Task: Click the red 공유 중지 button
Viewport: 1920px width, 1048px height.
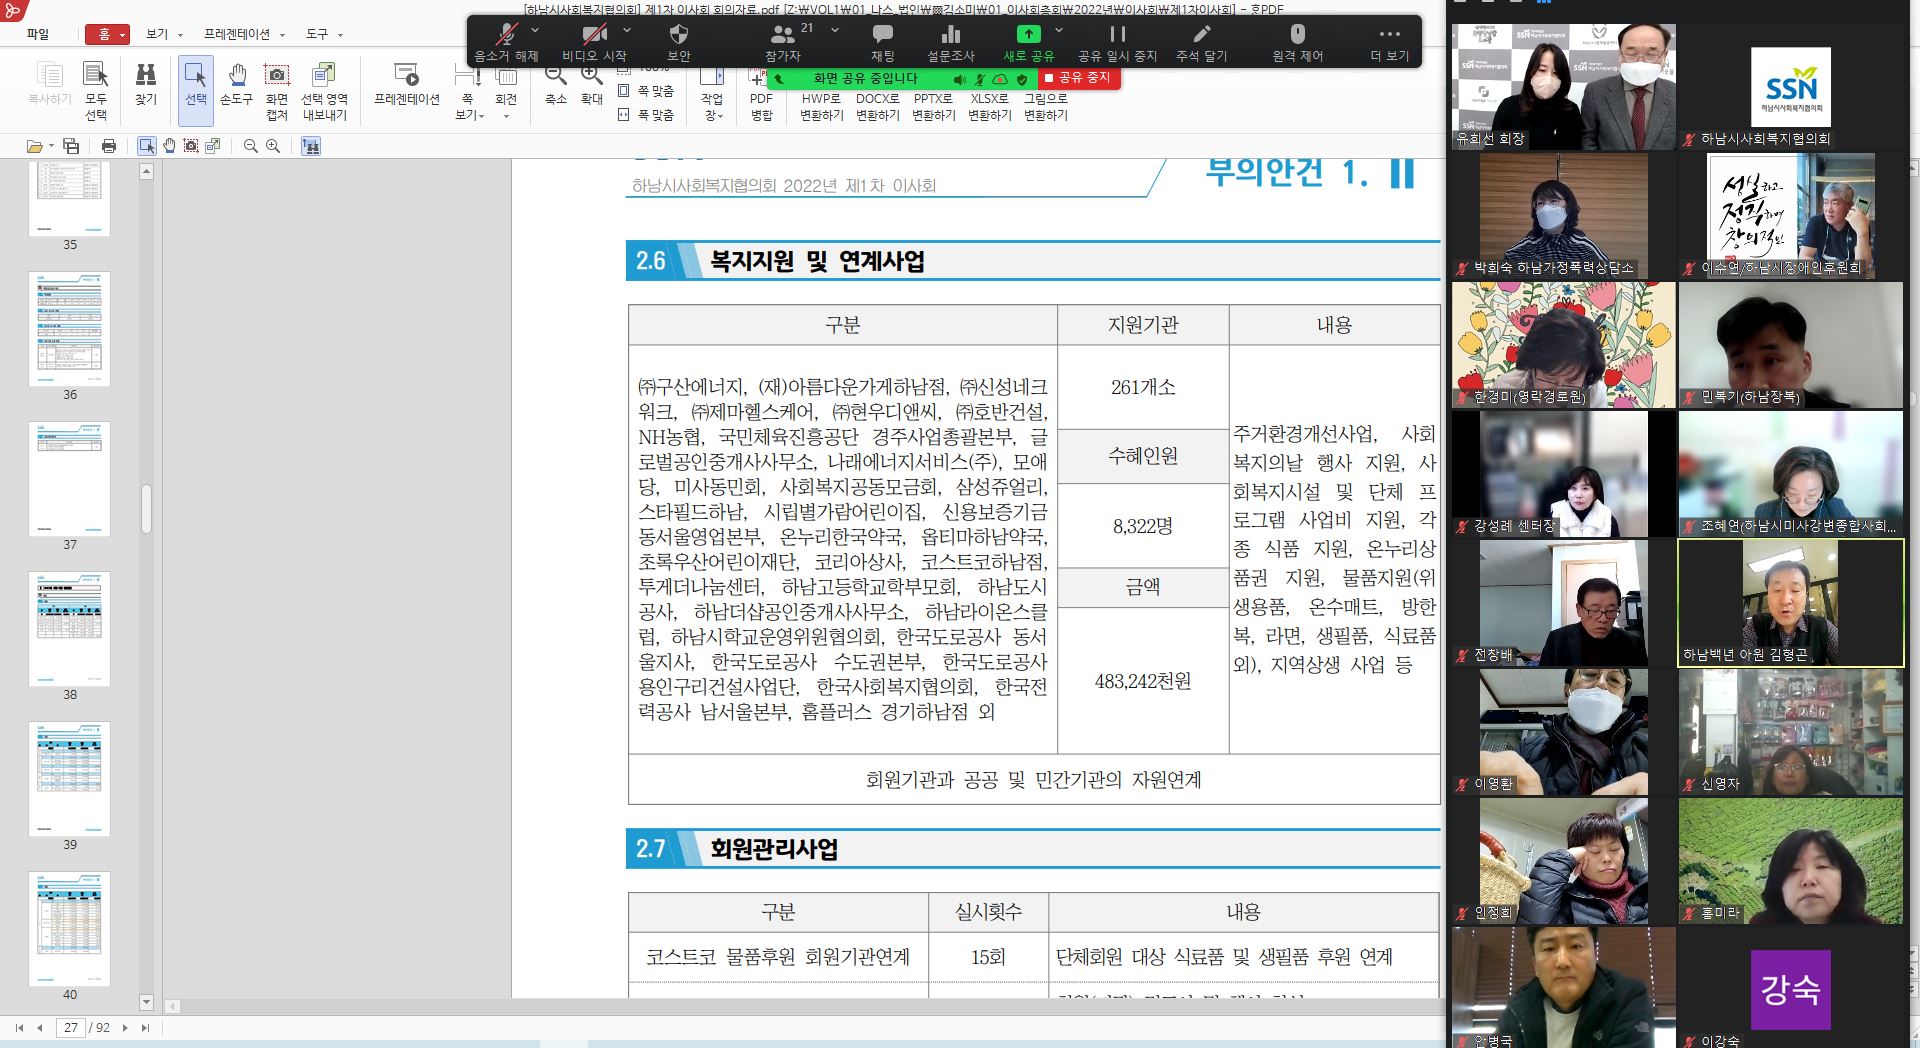Action: pyautogui.click(x=1077, y=78)
